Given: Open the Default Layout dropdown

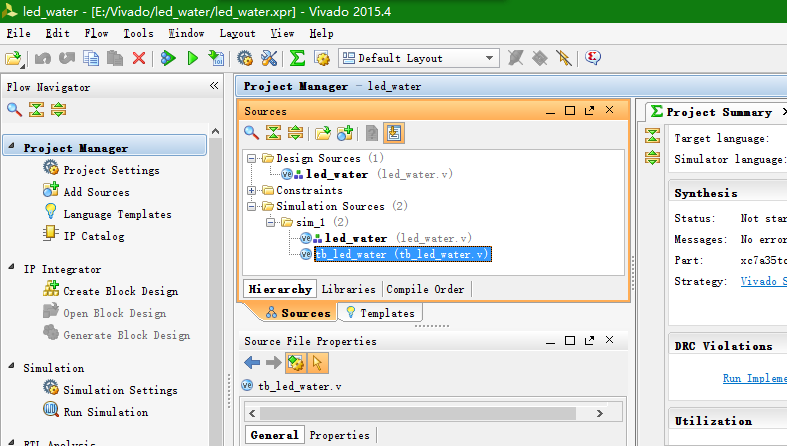Looking at the screenshot, I should pyautogui.click(x=419, y=58).
